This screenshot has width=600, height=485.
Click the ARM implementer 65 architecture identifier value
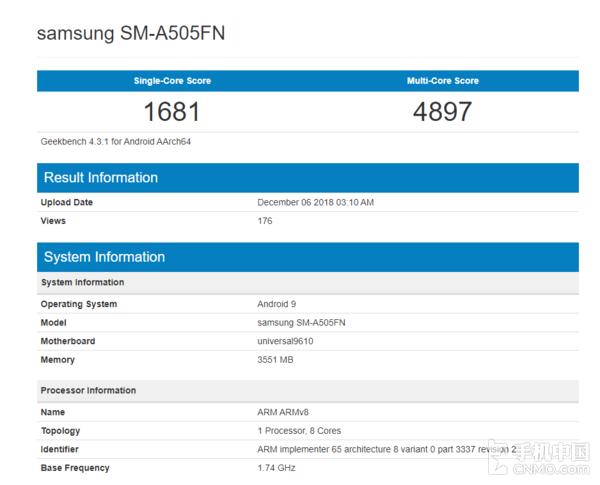[387, 449]
